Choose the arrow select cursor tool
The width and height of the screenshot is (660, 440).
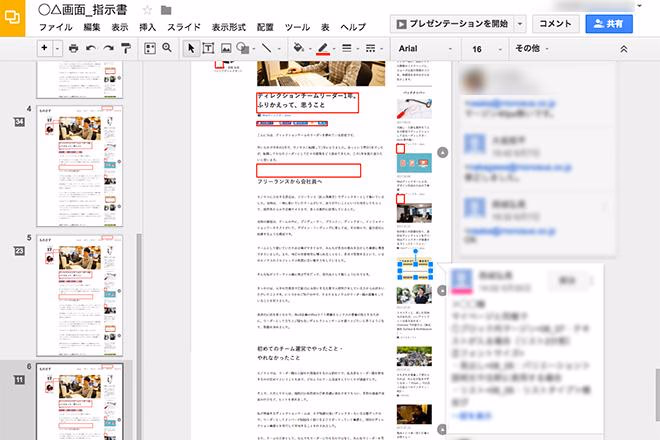pos(192,48)
